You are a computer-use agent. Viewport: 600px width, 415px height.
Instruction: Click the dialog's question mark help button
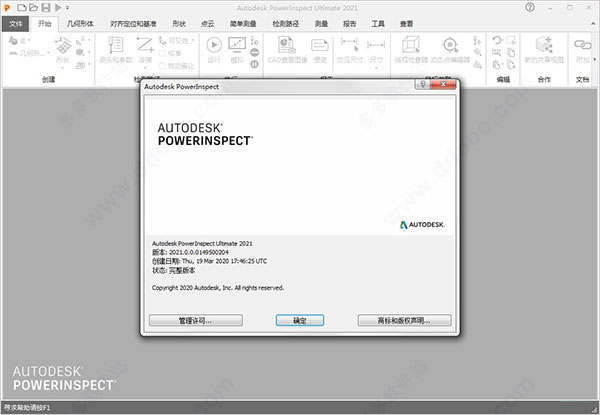click(422, 84)
